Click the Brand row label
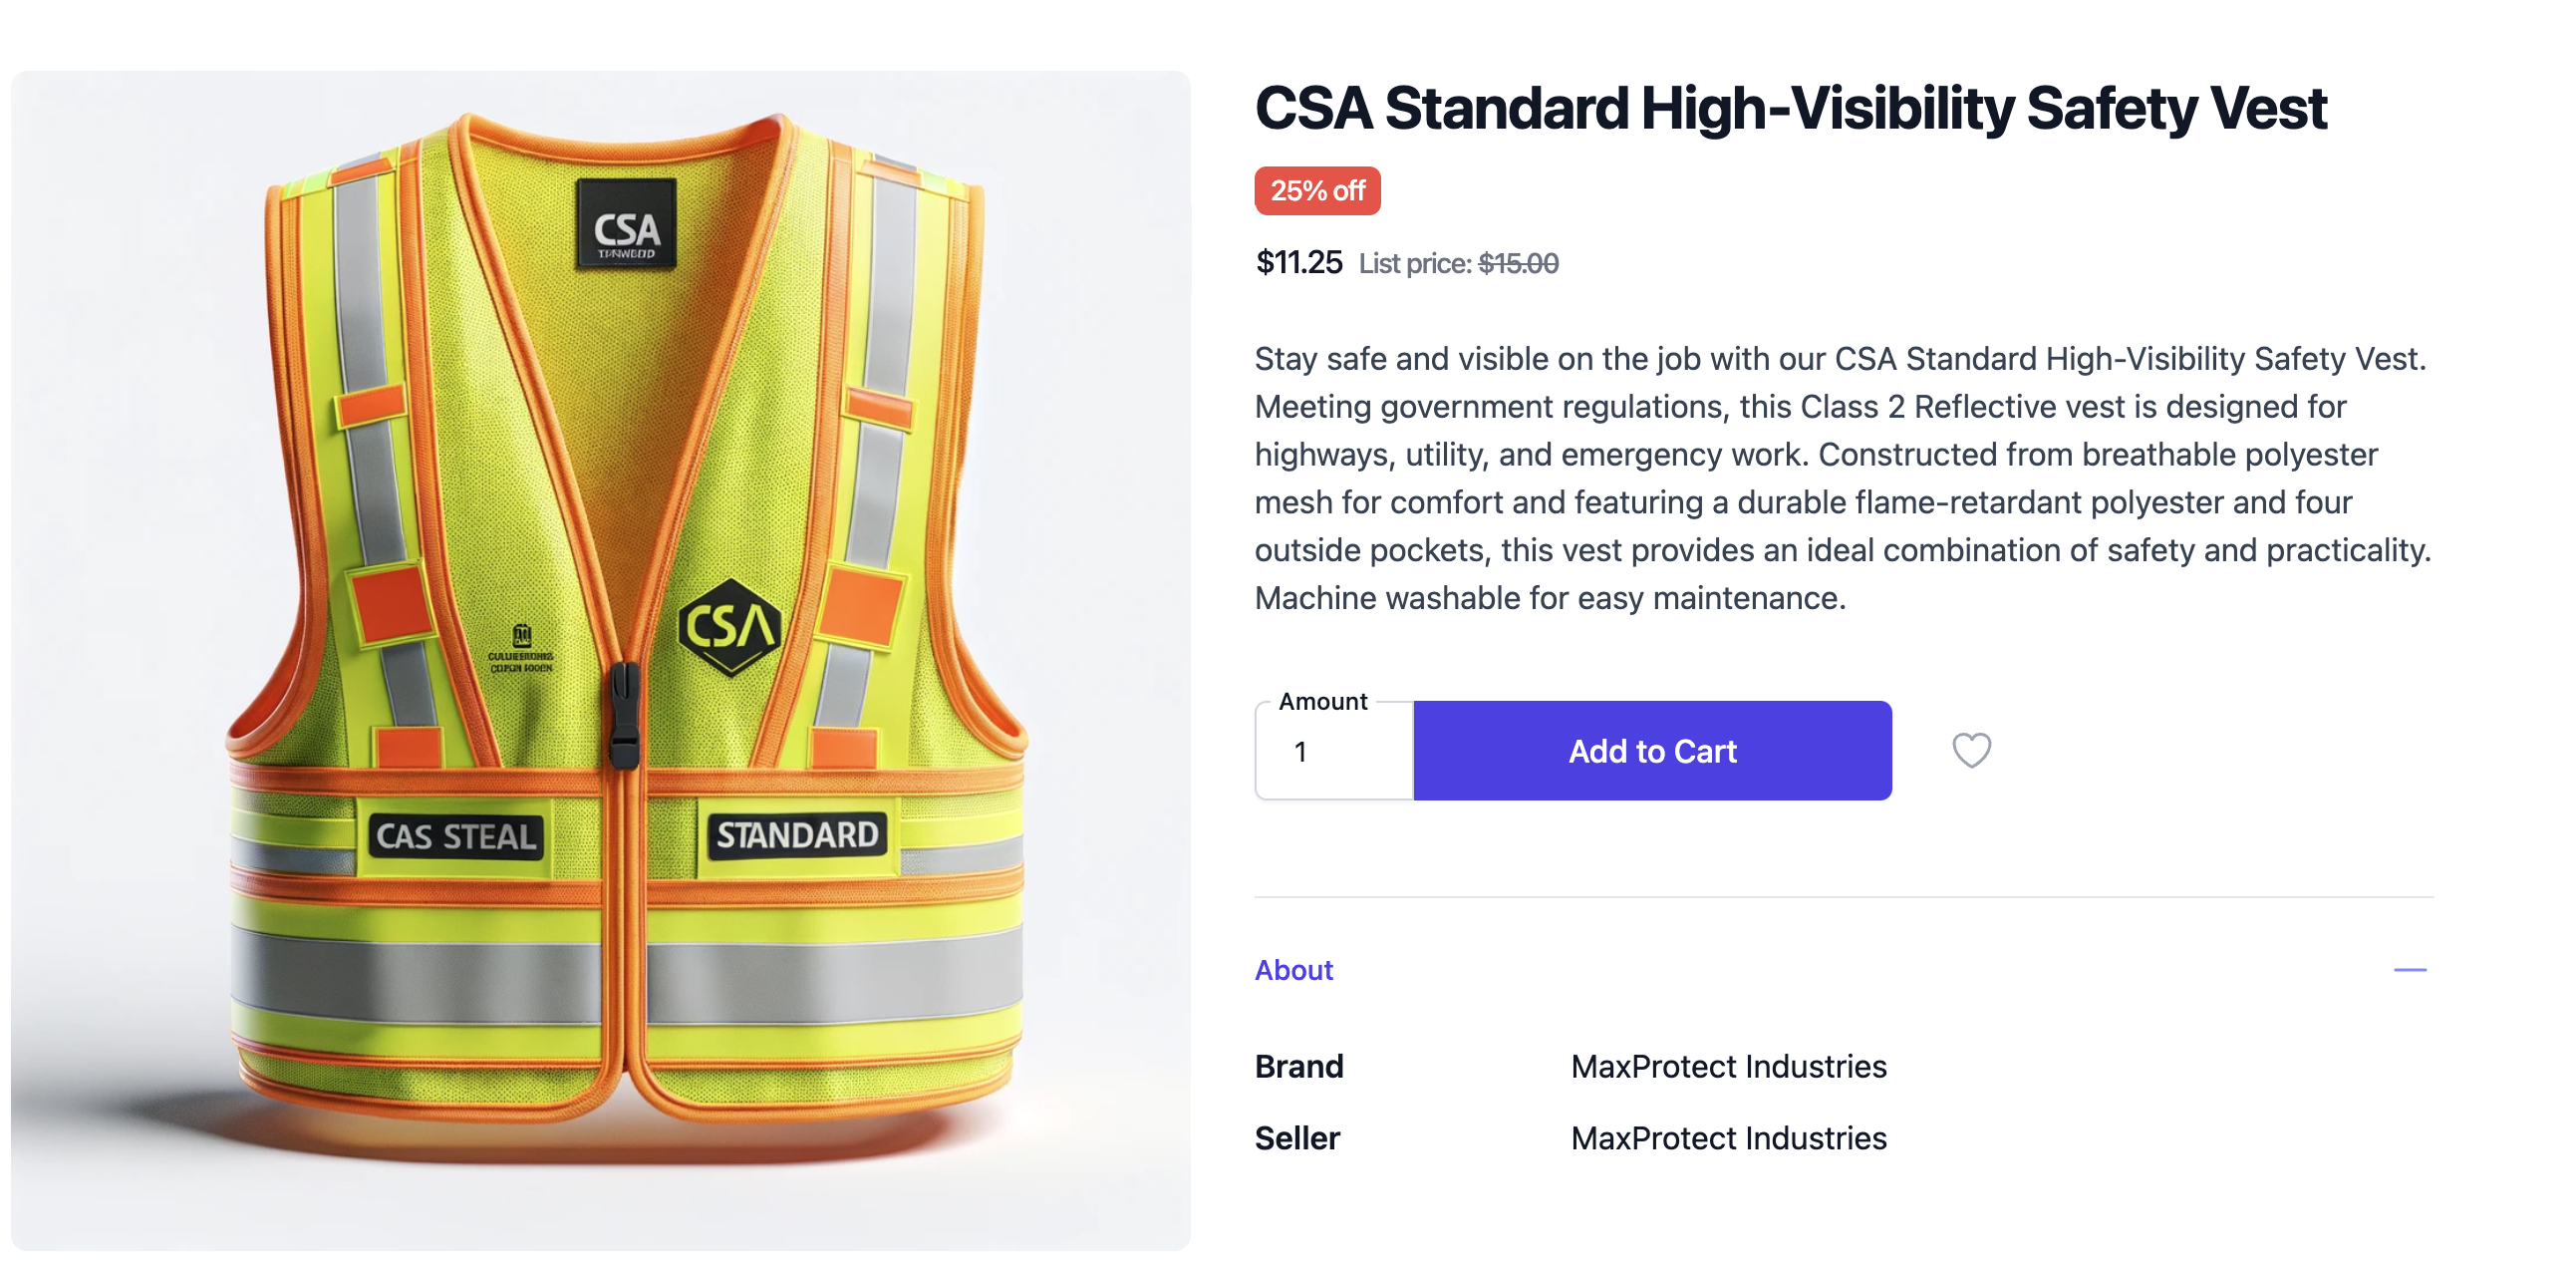Screen dimensions: 2576x1275 tap(1298, 1066)
